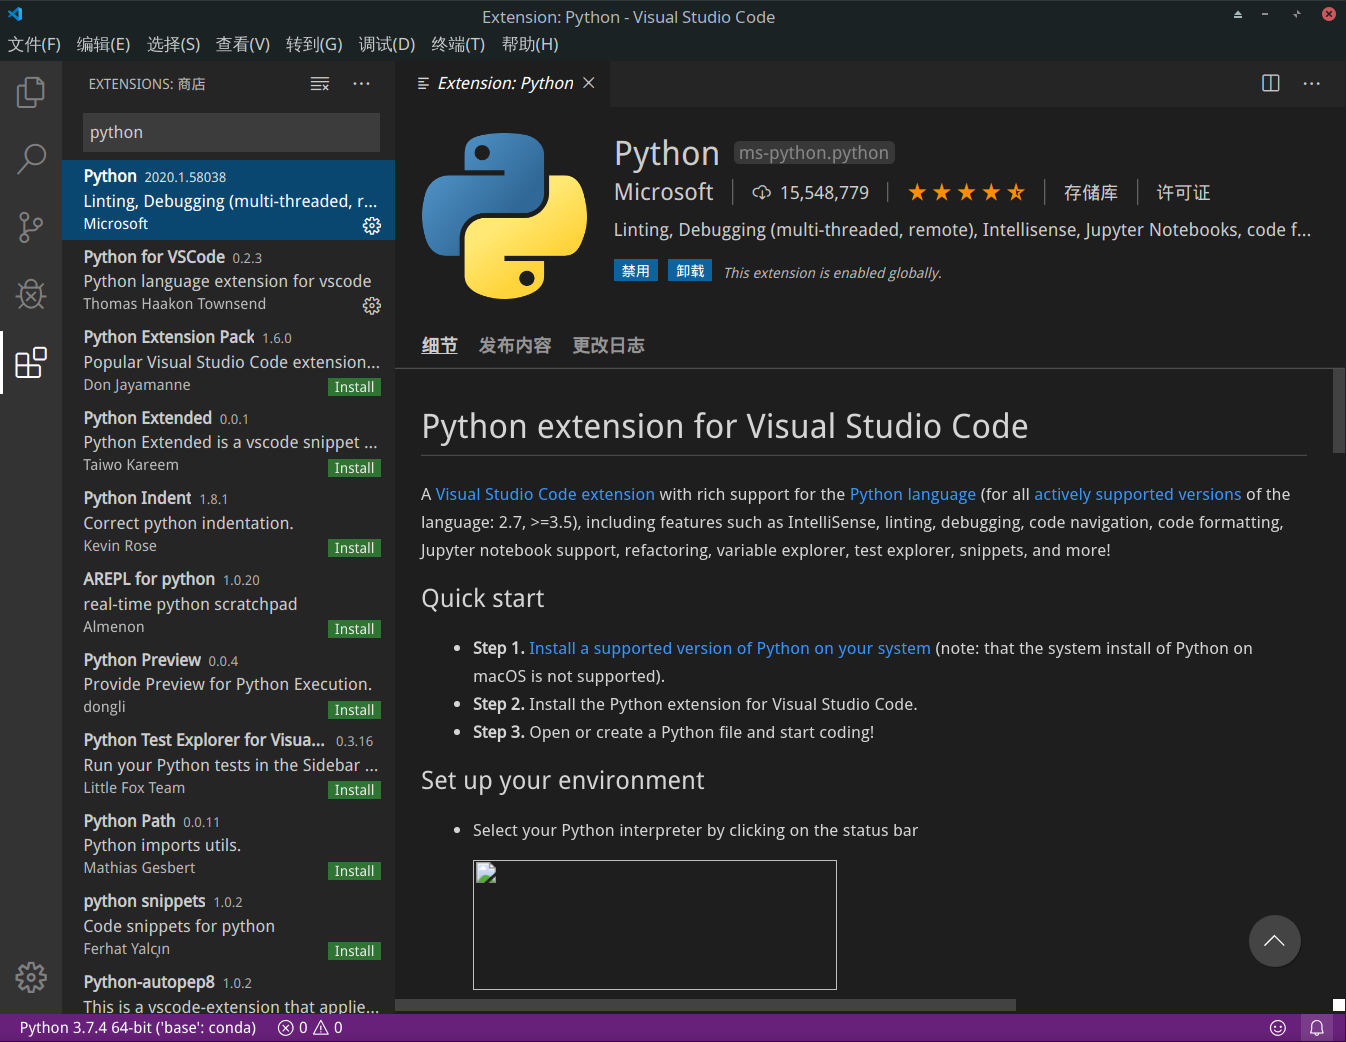Close the Extension: Python tab
The width and height of the screenshot is (1346, 1042).
pyautogui.click(x=589, y=83)
